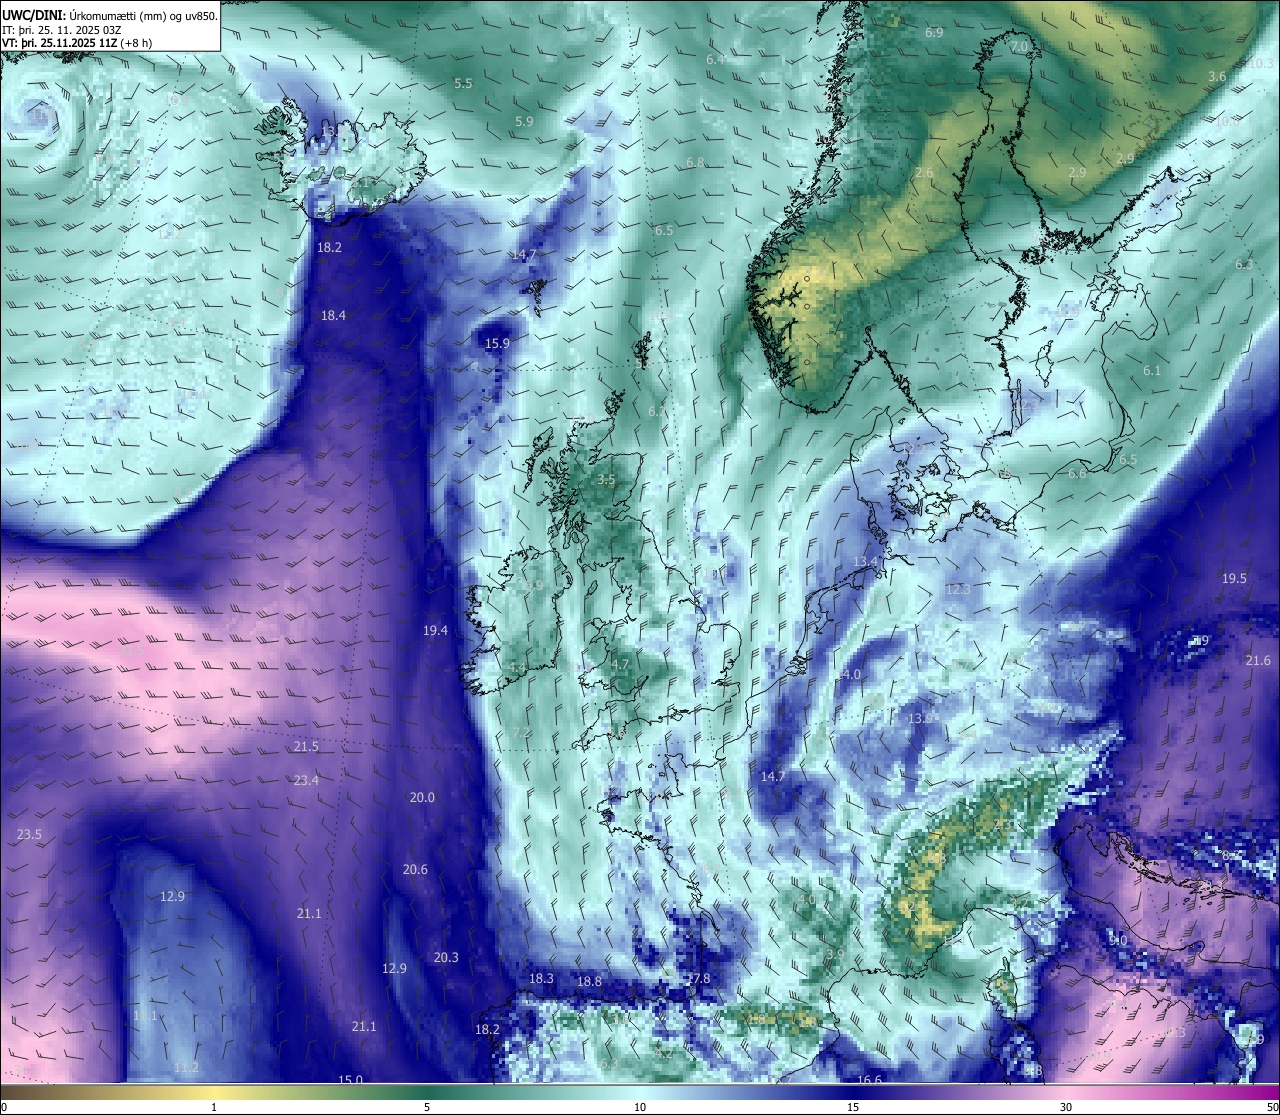Click the 19.5 value label
The image size is (1280, 1115).
coord(1234,578)
